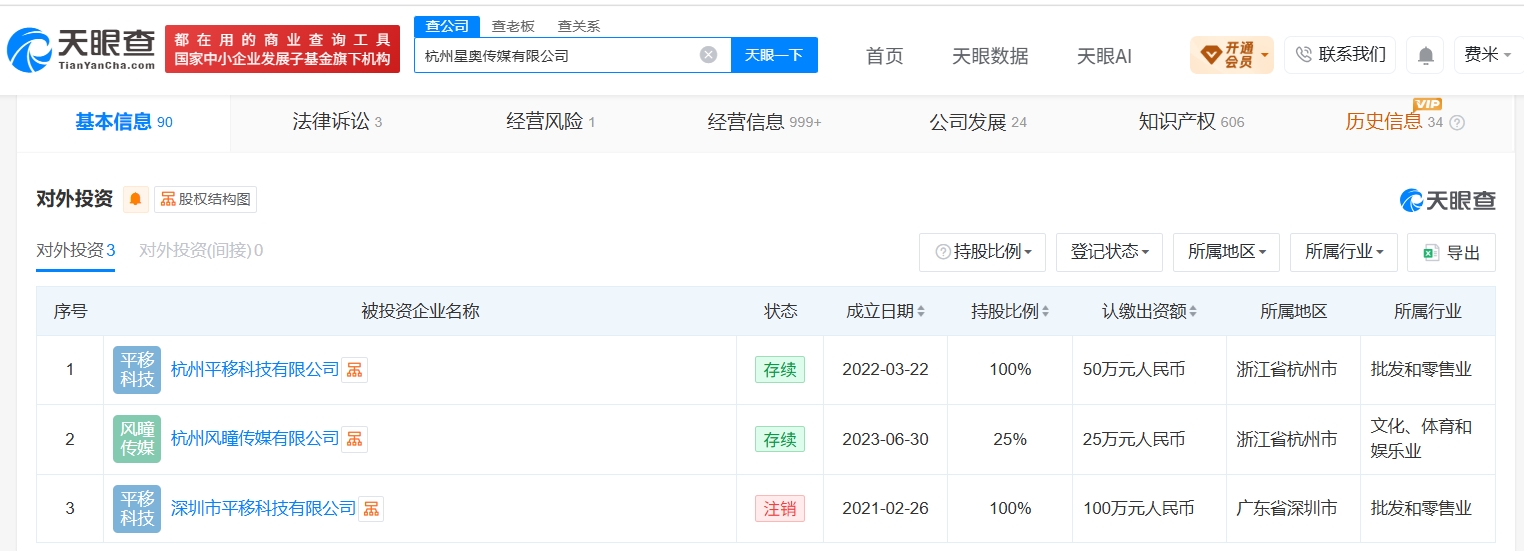Image resolution: width=1524 pixels, height=551 pixels.
Task: Sort by 成立日期 column arrows
Action: (921, 312)
